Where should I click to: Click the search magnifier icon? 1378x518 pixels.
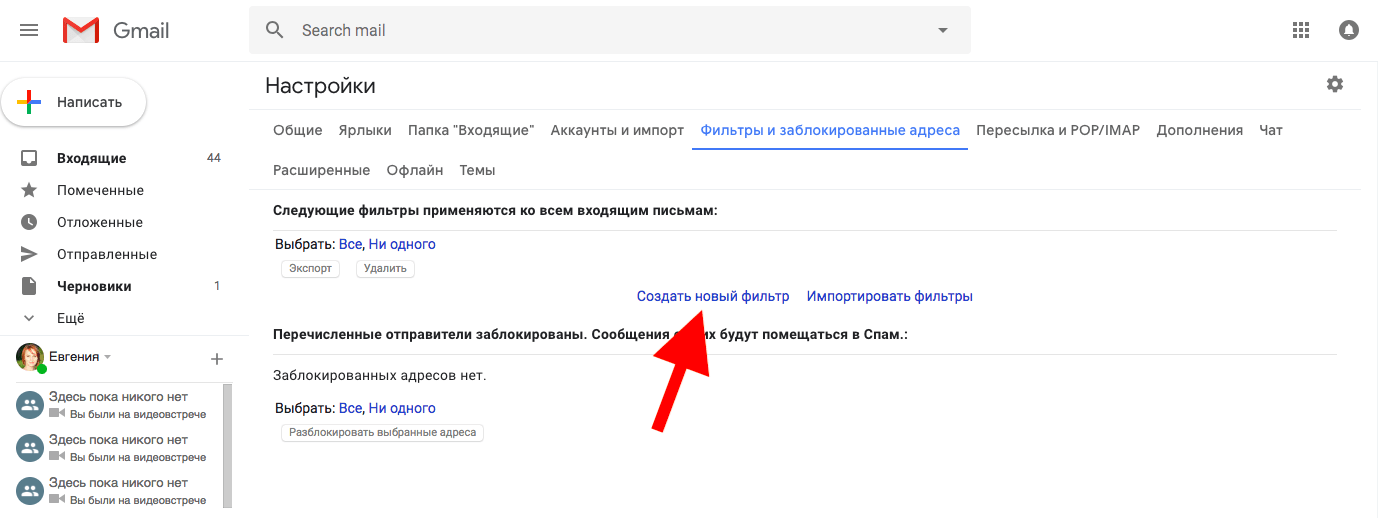(275, 30)
